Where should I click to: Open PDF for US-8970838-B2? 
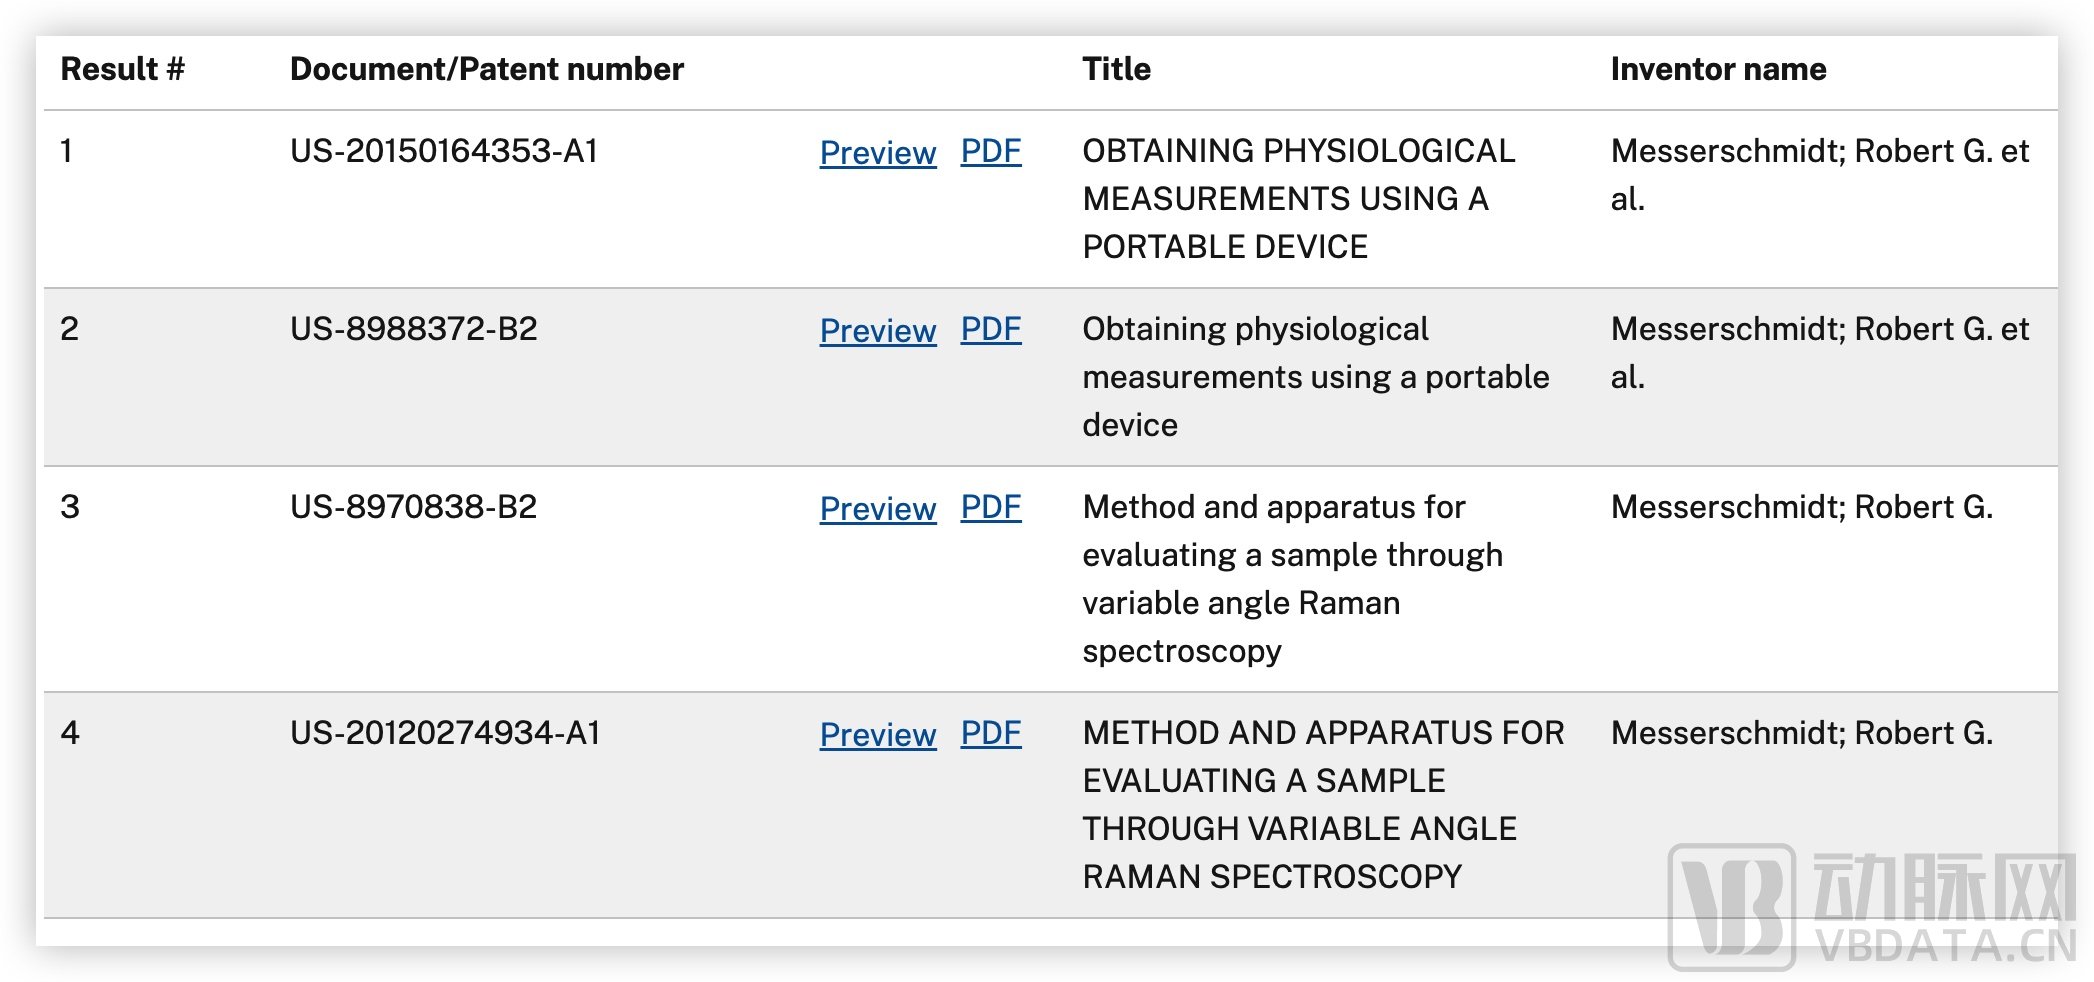coord(990,507)
